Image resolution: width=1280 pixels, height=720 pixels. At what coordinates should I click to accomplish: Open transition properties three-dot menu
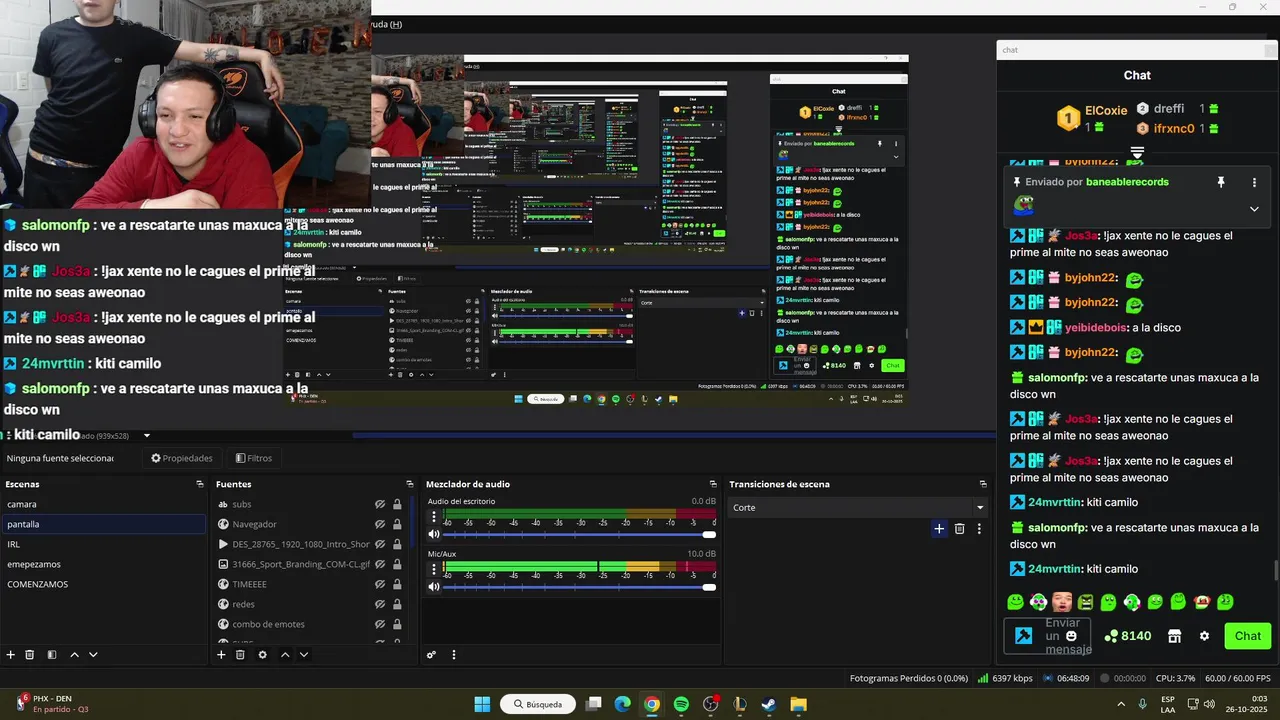979,528
